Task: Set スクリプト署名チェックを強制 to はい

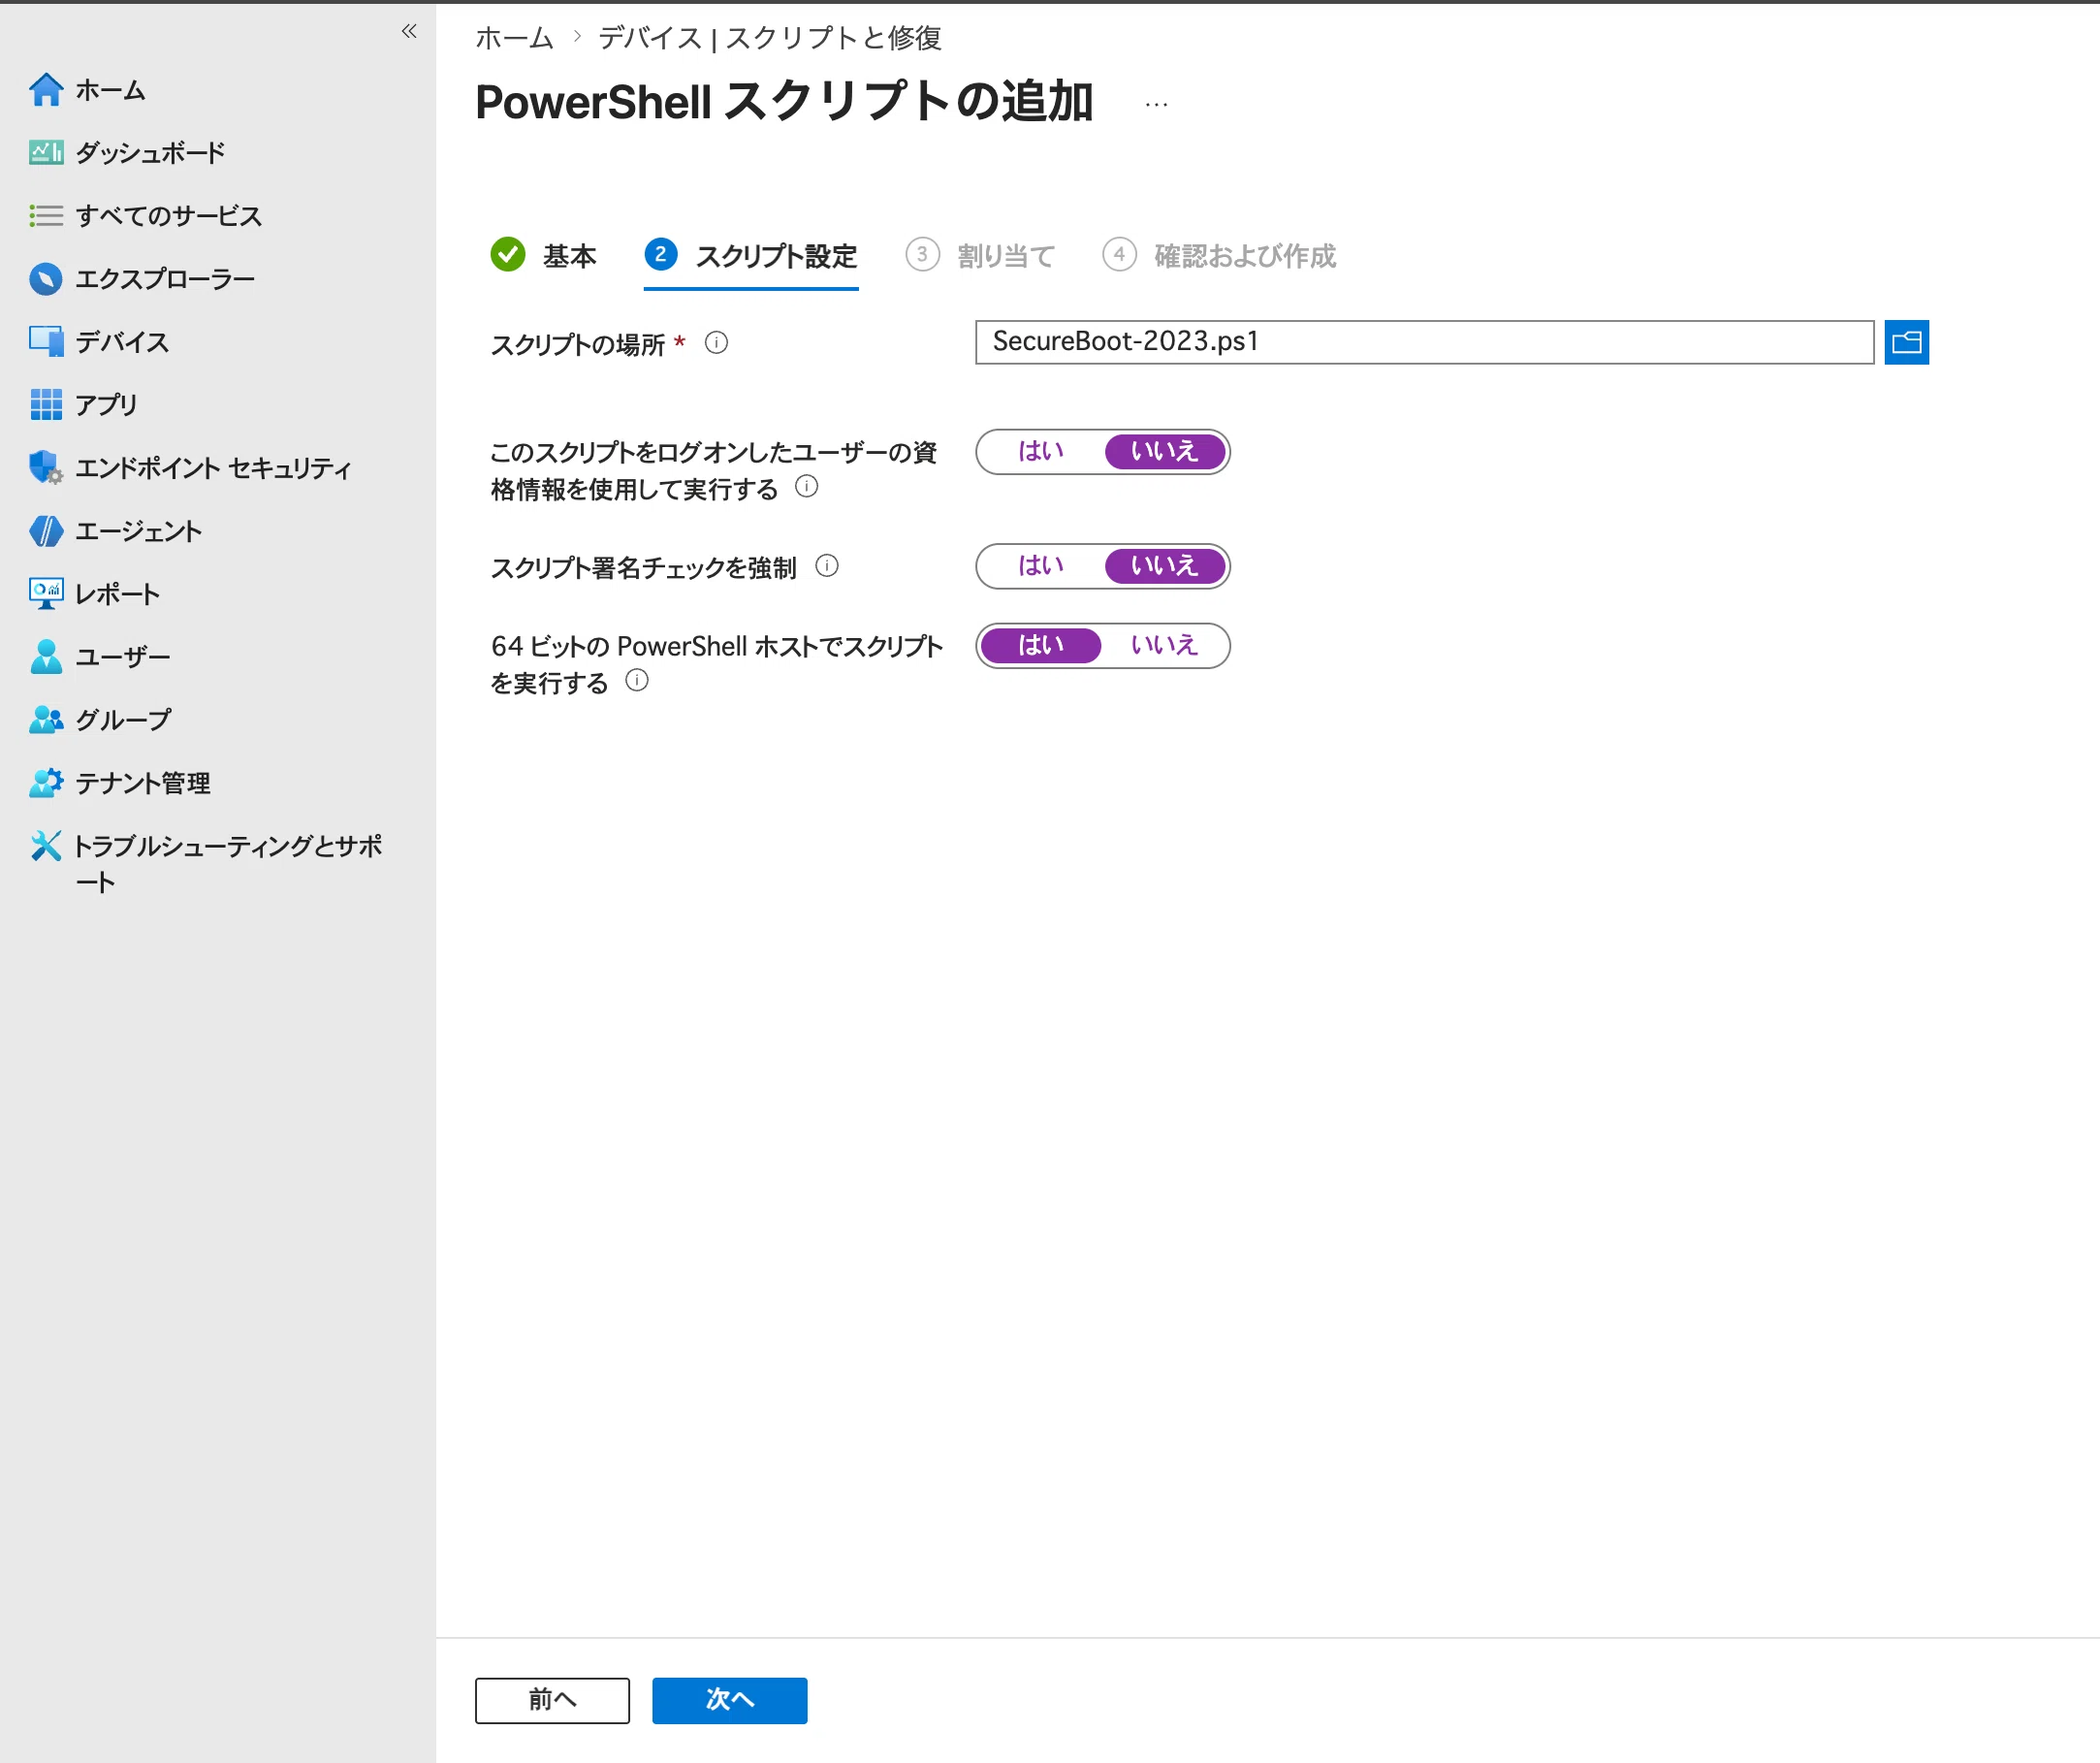Action: (1040, 566)
